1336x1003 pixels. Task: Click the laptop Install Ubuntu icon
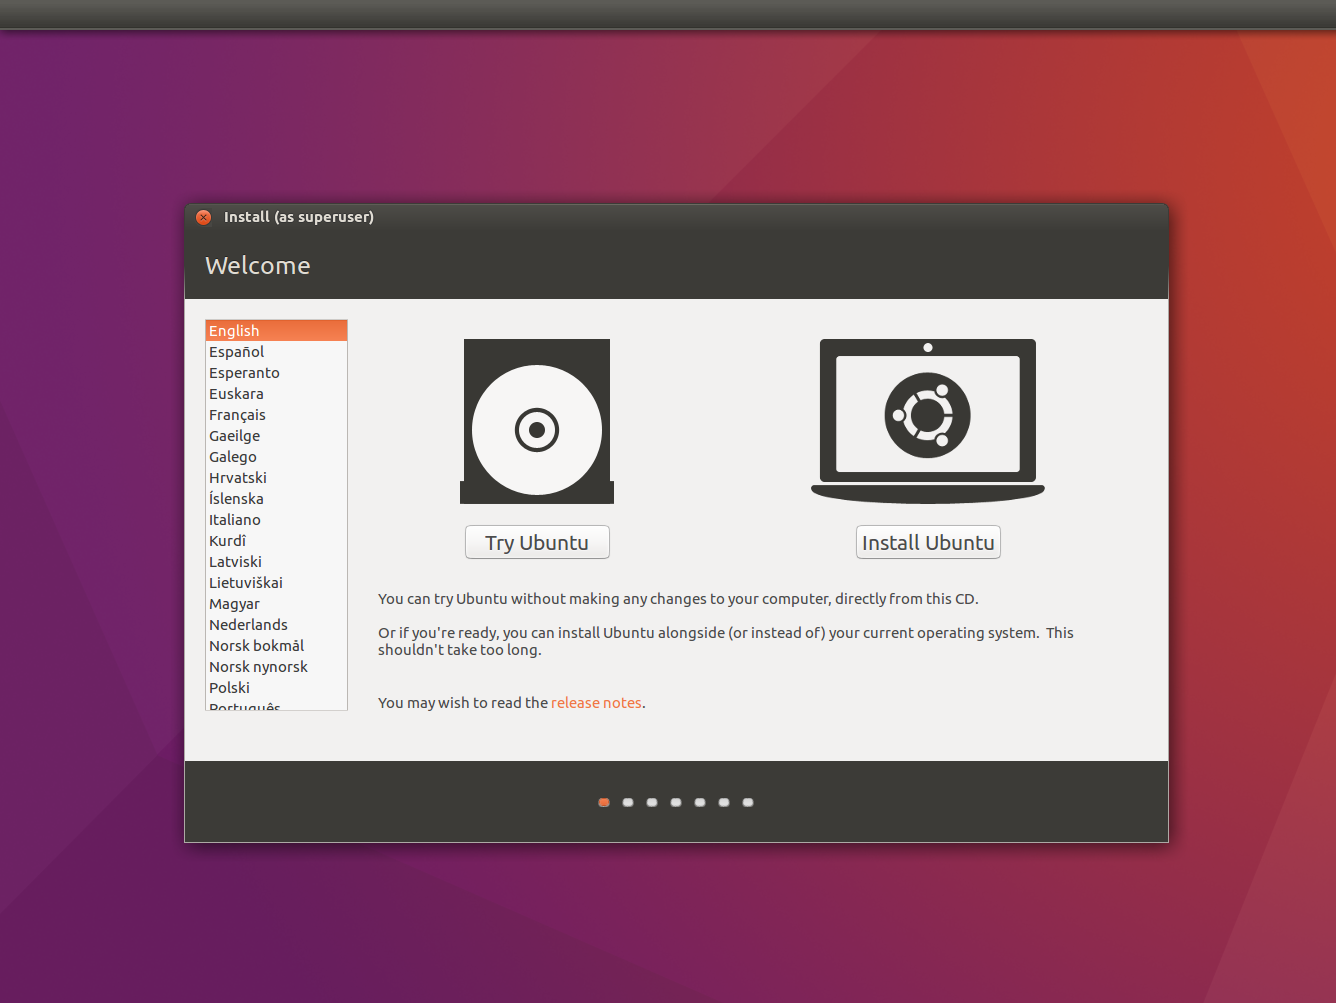pos(928,421)
